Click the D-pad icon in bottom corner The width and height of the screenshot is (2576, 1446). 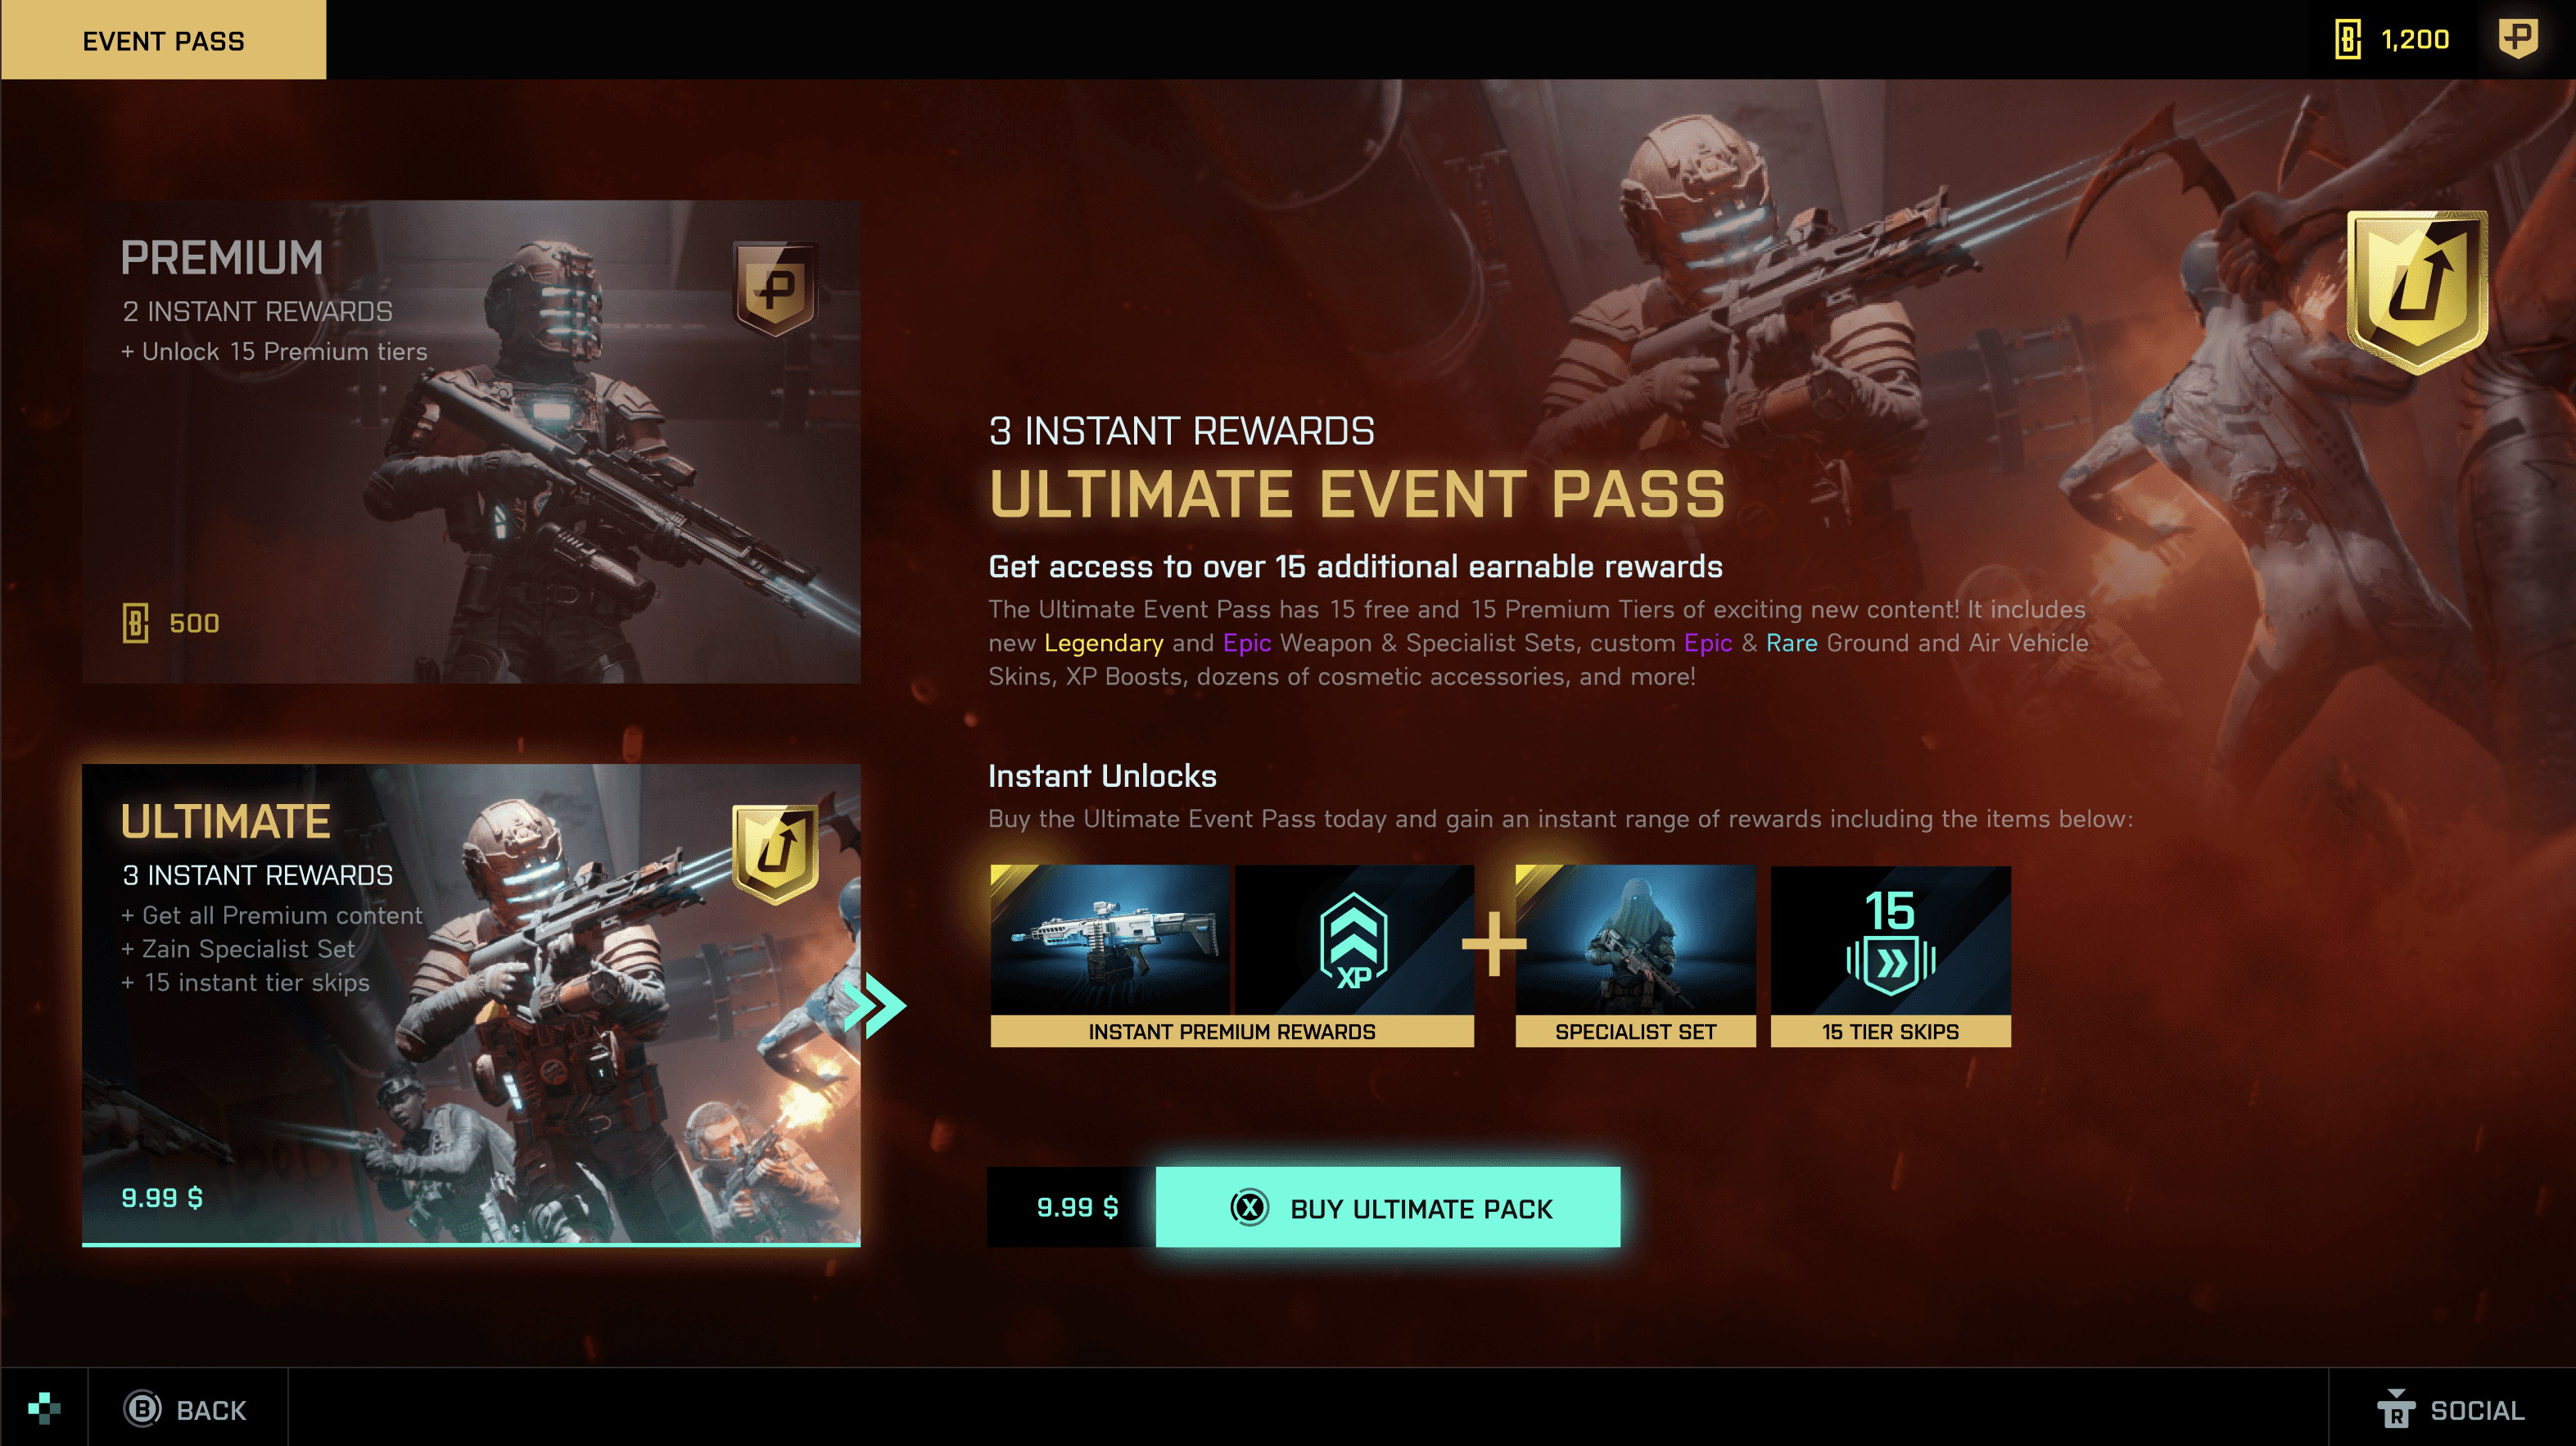tap(44, 1408)
